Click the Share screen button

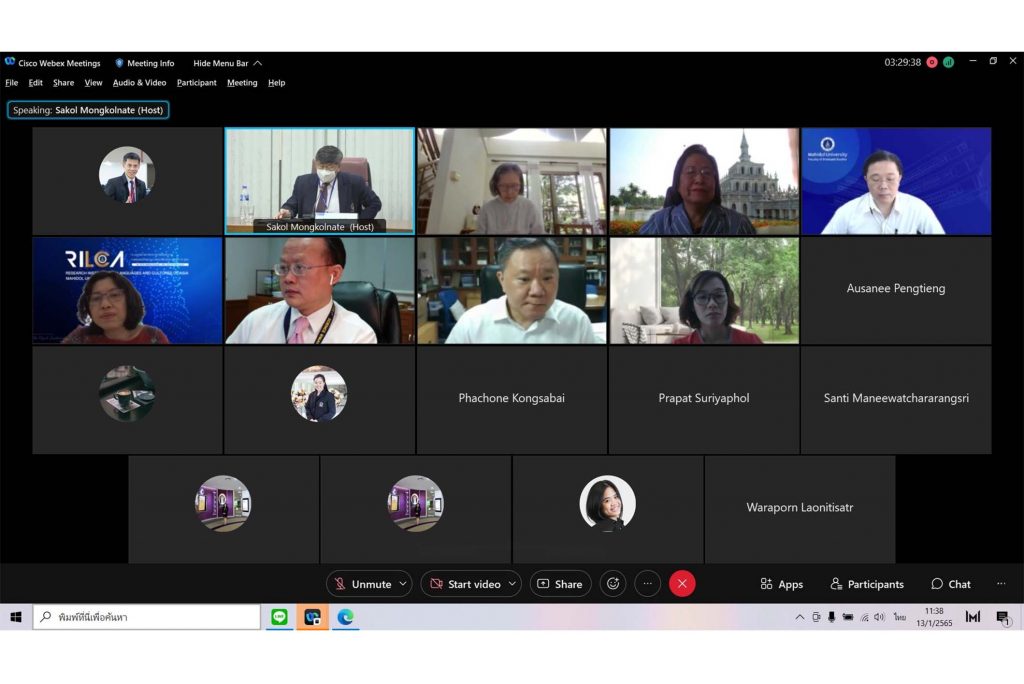560,584
